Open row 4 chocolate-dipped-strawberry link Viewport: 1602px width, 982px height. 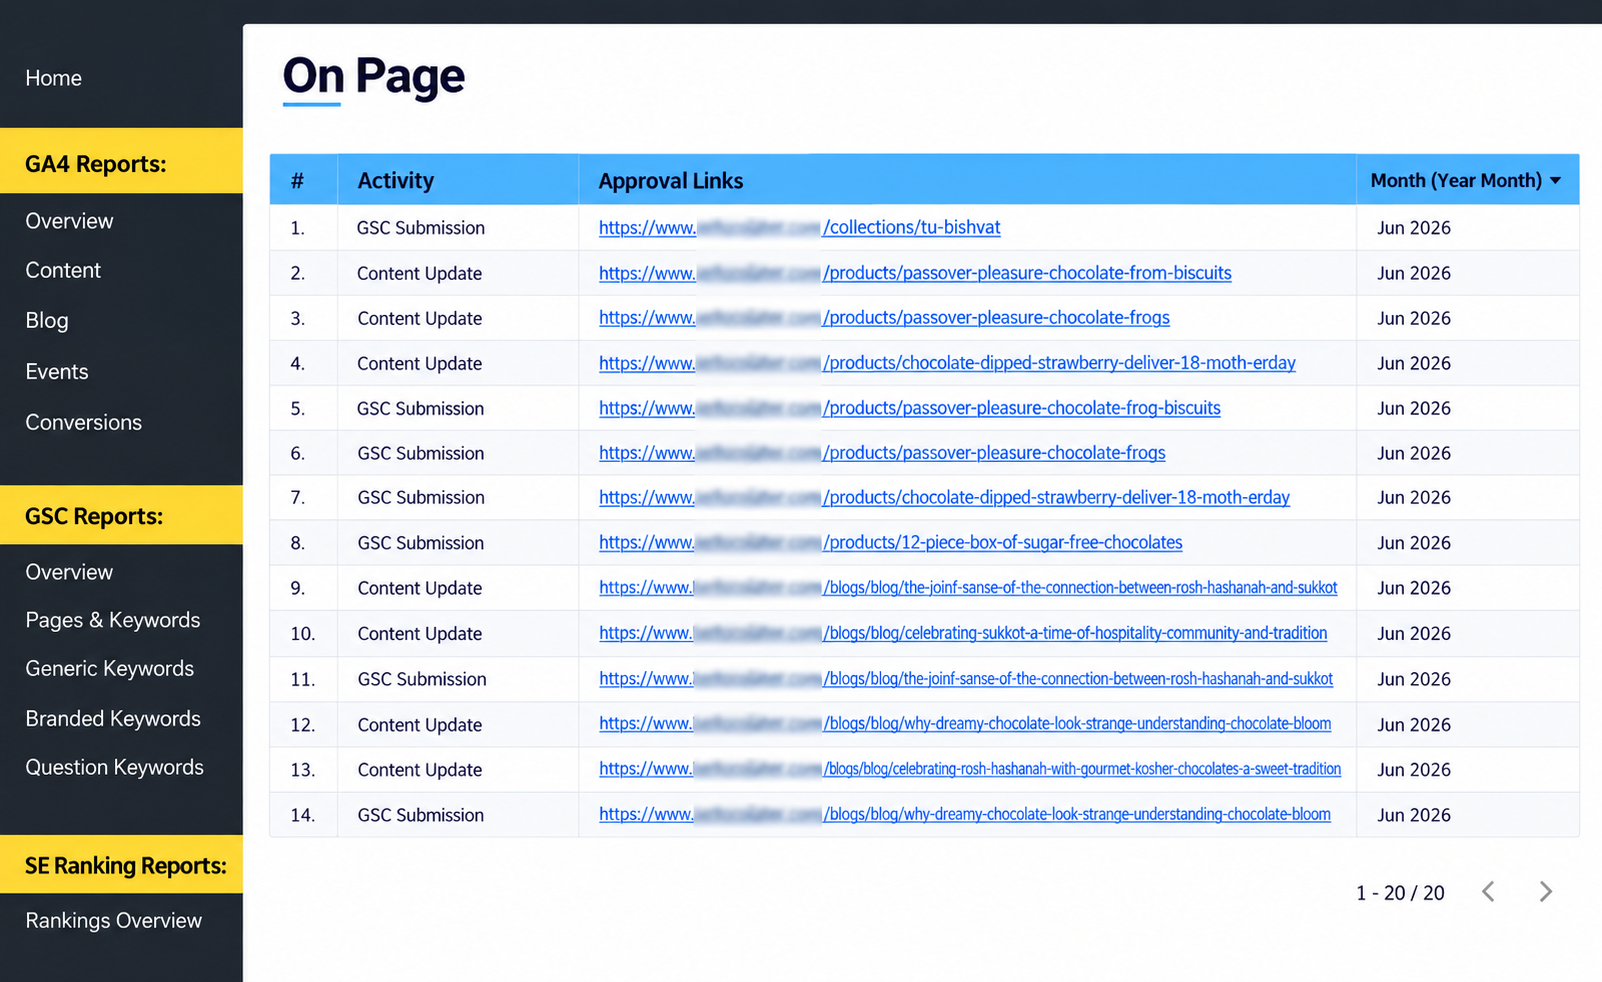[947, 363]
